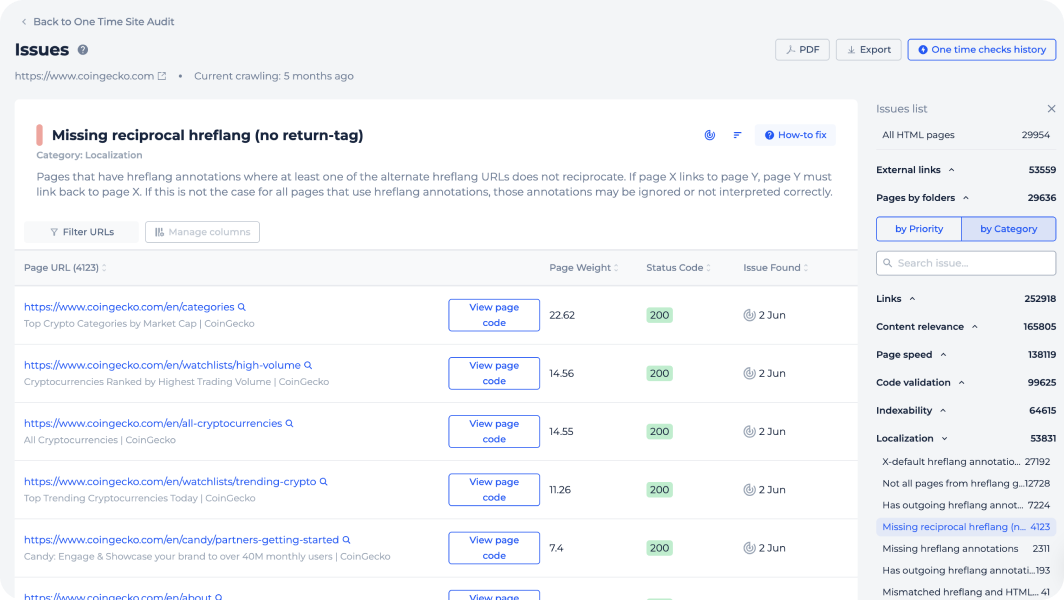The image size is (1064, 600).
Task: Open the candy/partners-getting-started link
Action: [181, 540]
